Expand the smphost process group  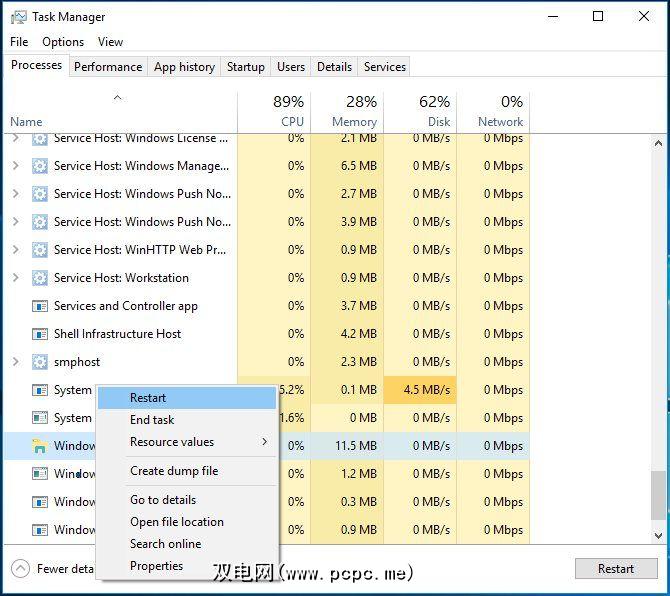click(x=16, y=362)
